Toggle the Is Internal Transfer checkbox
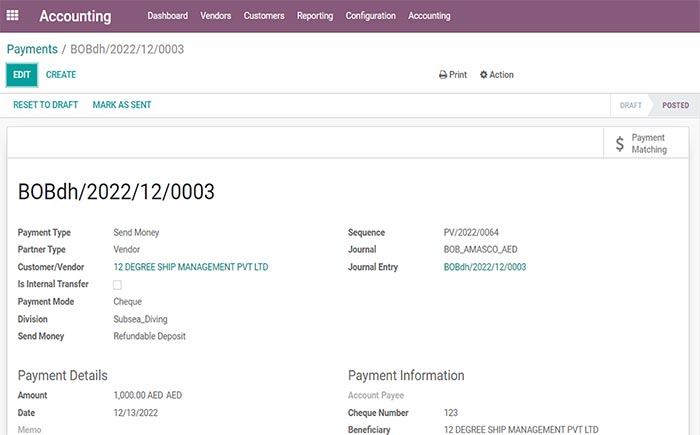 tap(117, 285)
